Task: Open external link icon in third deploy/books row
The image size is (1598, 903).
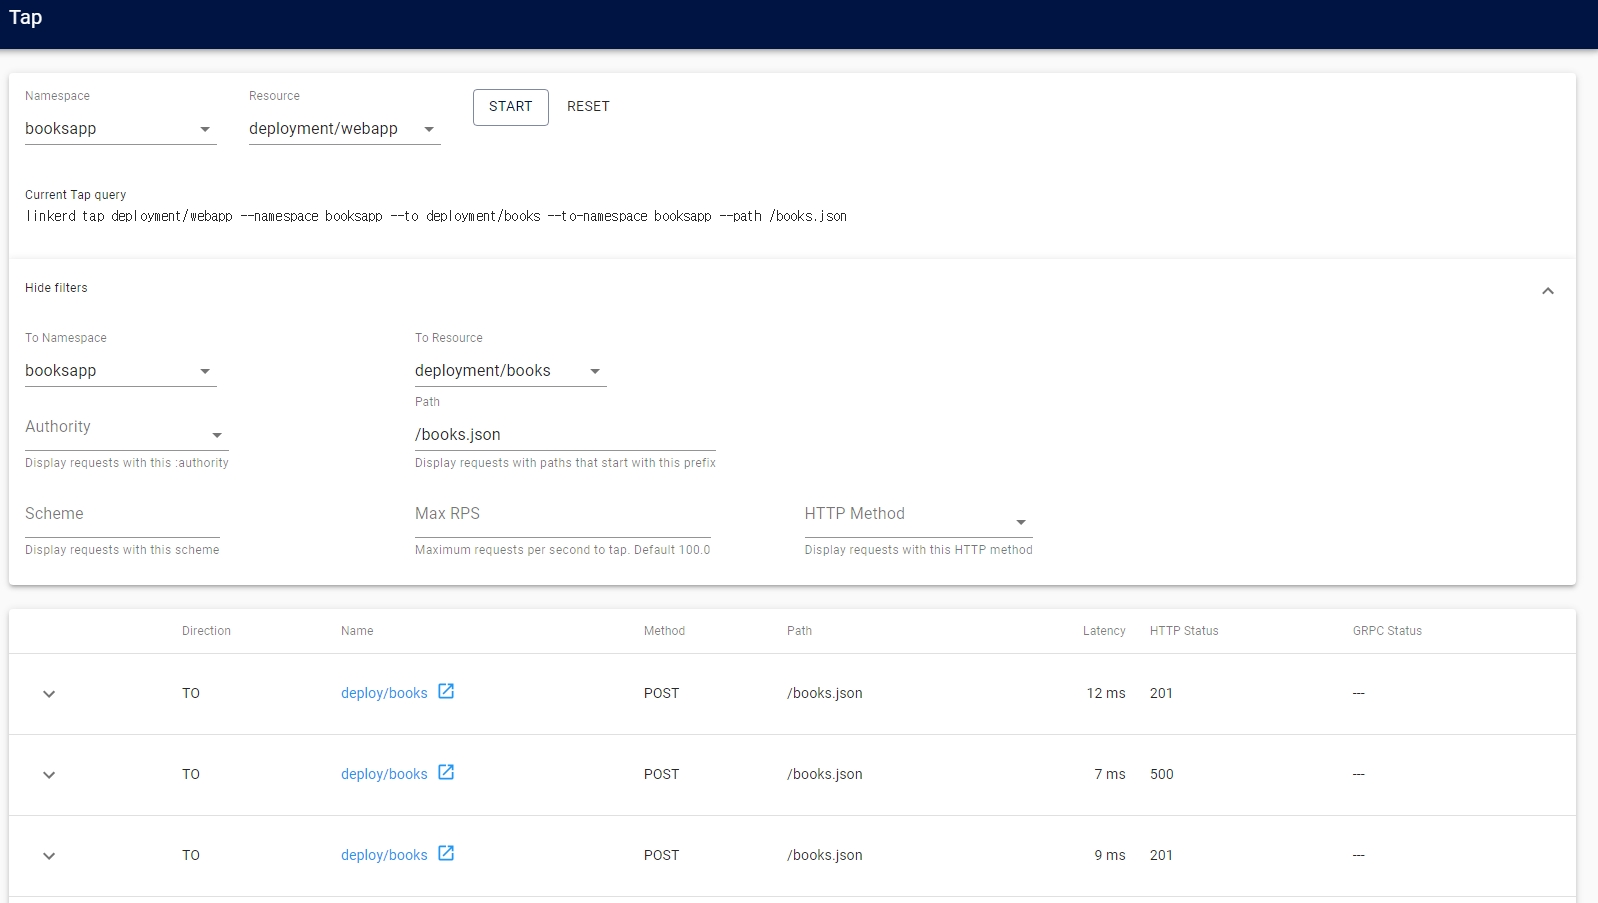Action: pyautogui.click(x=446, y=853)
